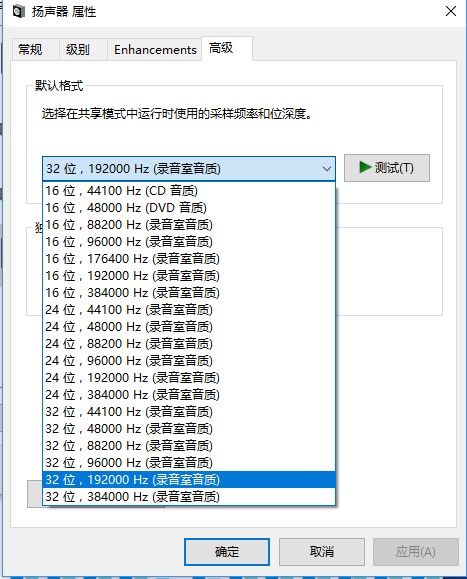The image size is (467, 579).
Task: Click the 测试(T) button
Action: point(387,168)
